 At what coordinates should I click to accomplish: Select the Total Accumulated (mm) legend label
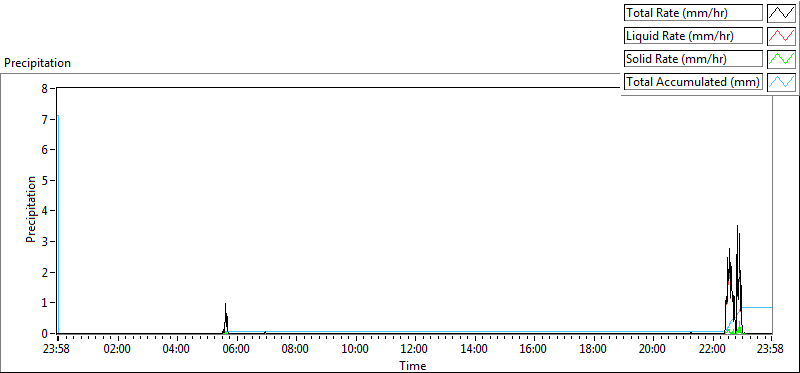click(x=693, y=82)
